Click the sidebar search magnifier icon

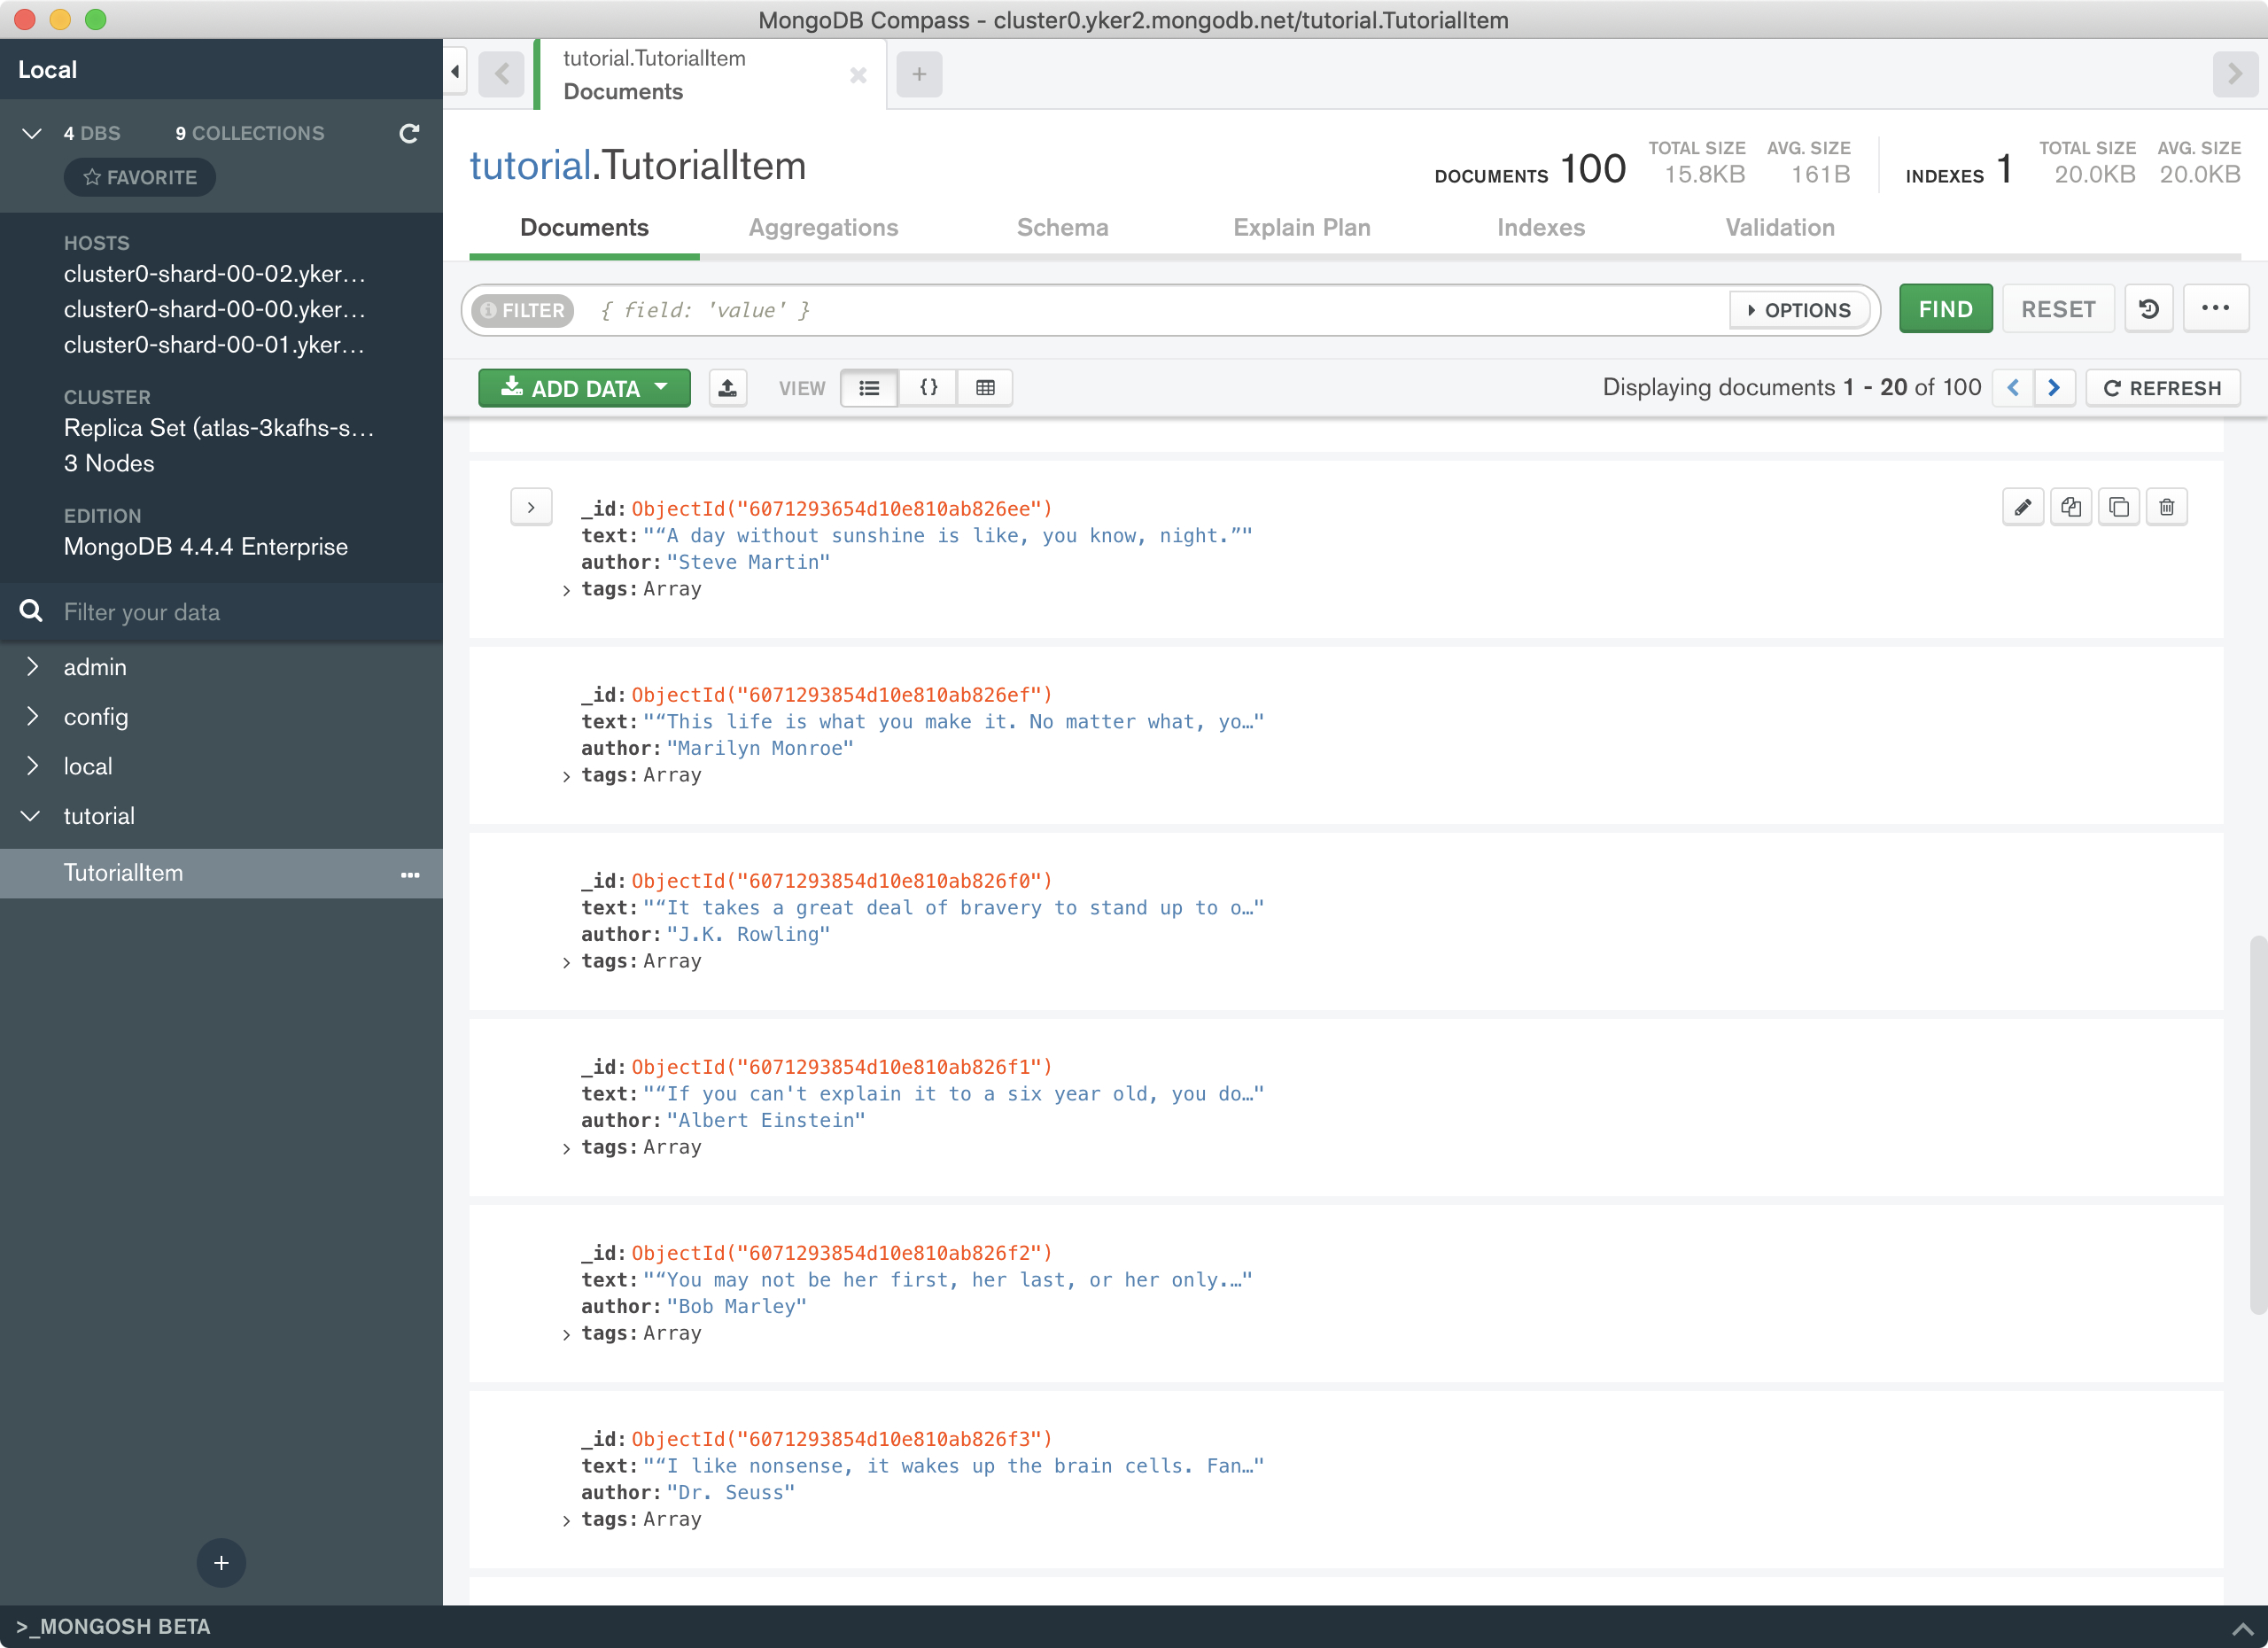pyautogui.click(x=31, y=611)
